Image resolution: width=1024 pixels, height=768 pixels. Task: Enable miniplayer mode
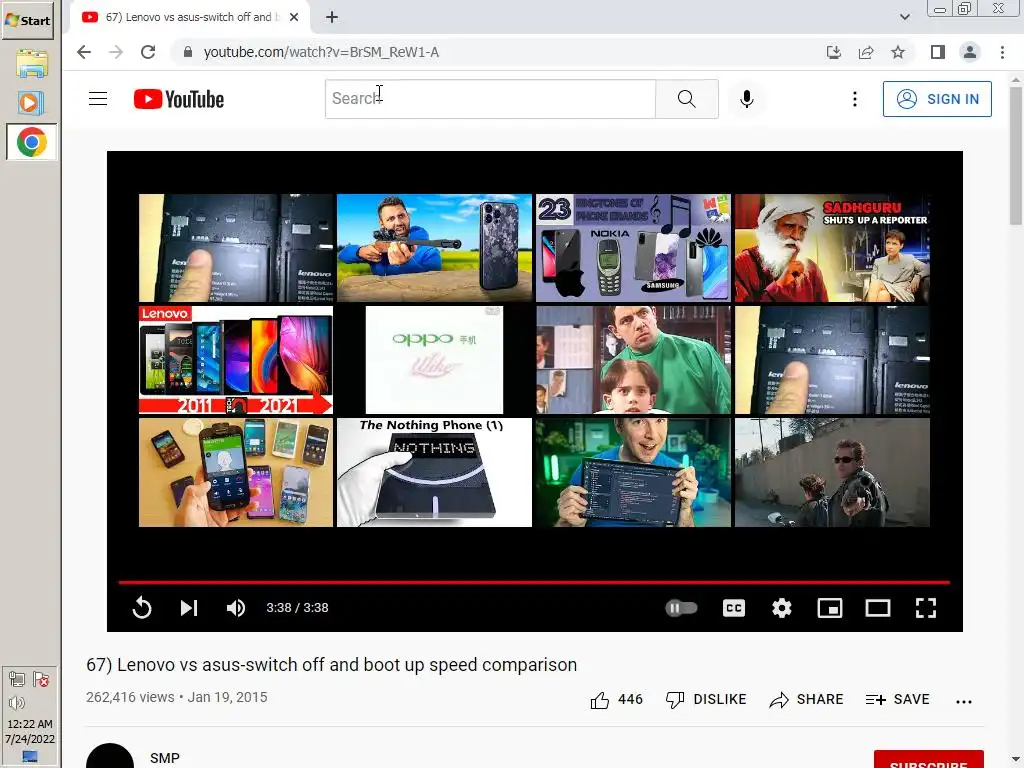829,608
